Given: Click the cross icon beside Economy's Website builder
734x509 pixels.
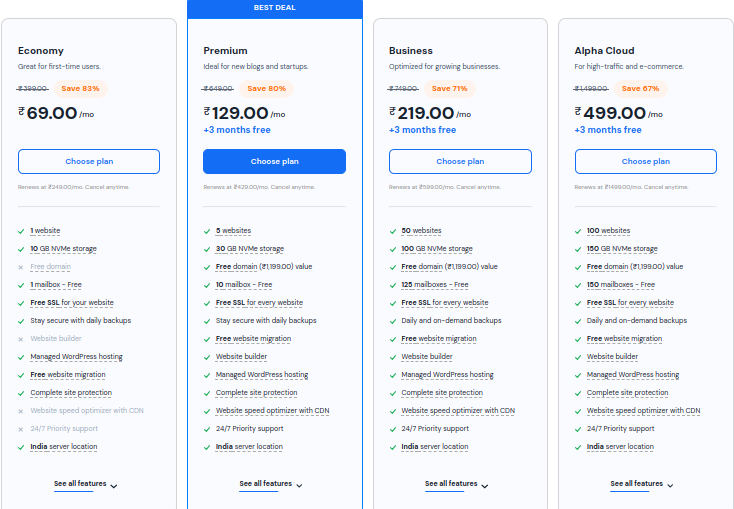Looking at the screenshot, I should coord(21,339).
